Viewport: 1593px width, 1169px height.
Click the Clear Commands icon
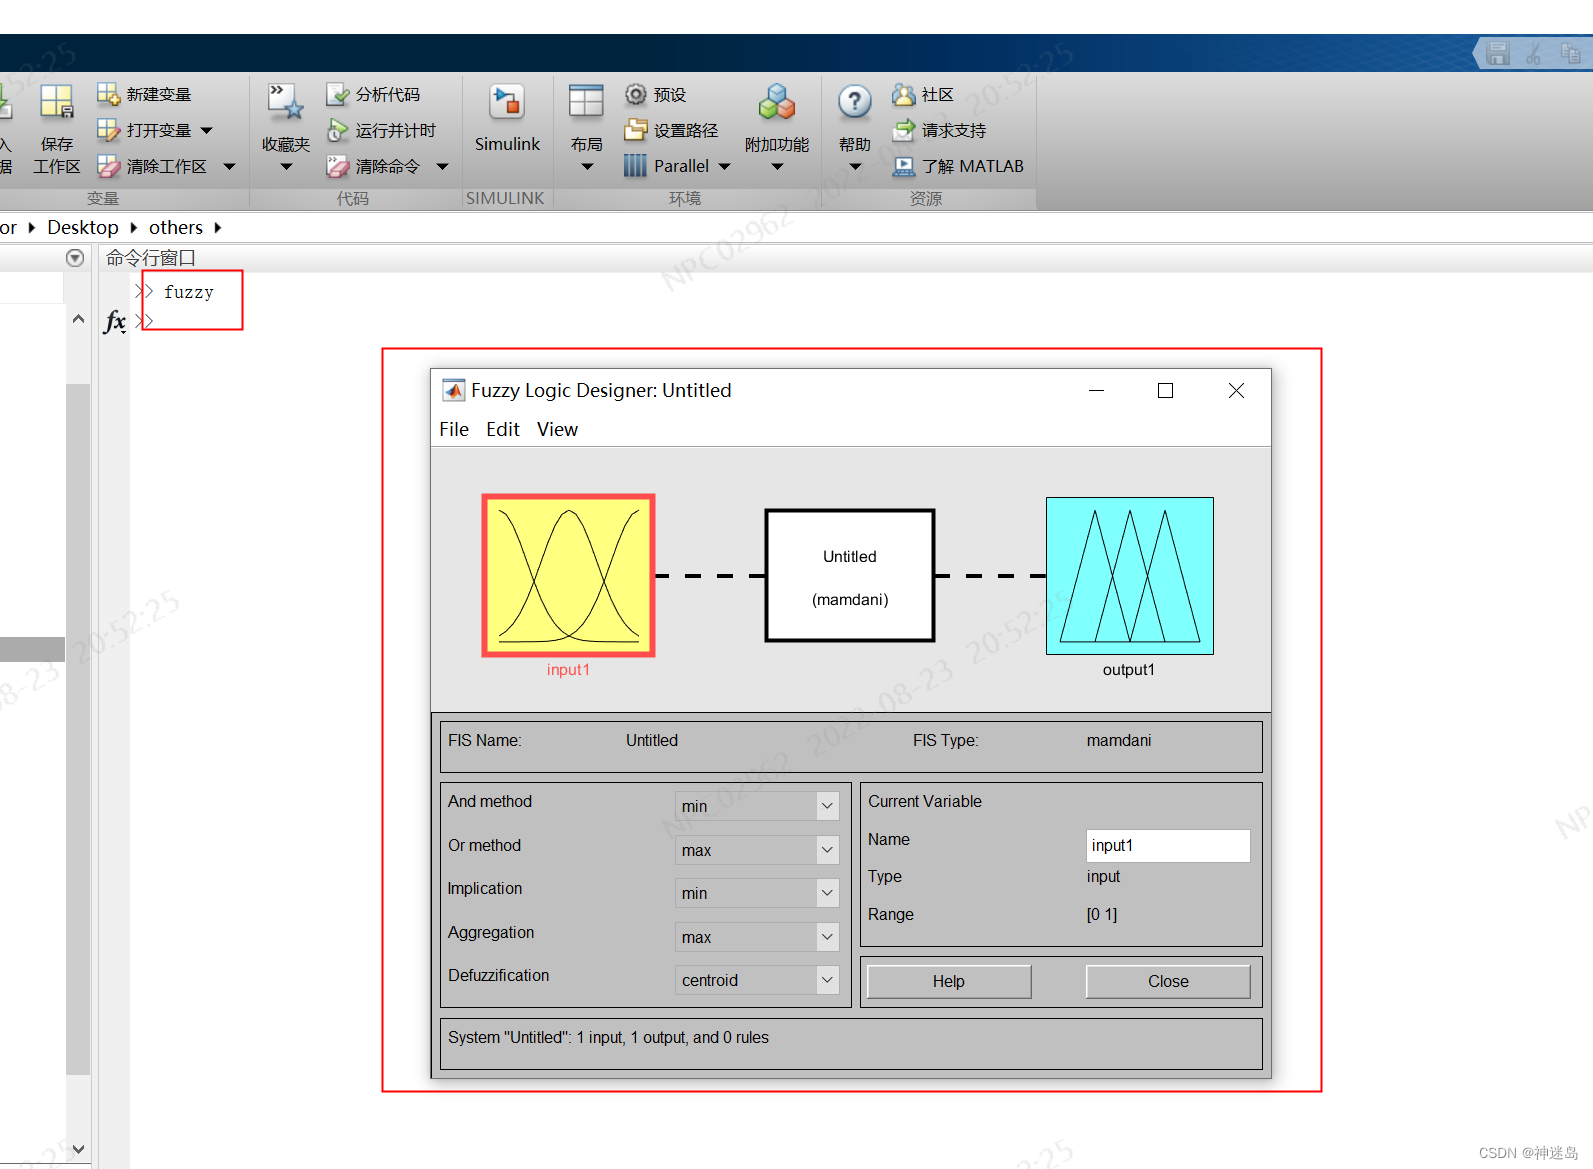tap(337, 166)
